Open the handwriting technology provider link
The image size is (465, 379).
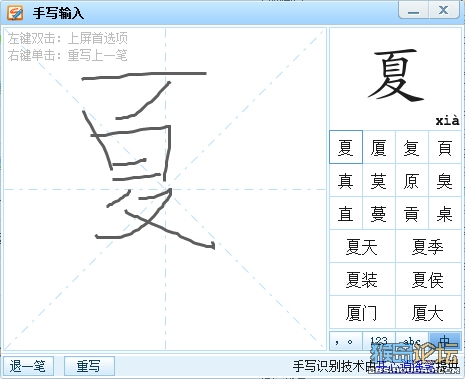click(x=405, y=366)
